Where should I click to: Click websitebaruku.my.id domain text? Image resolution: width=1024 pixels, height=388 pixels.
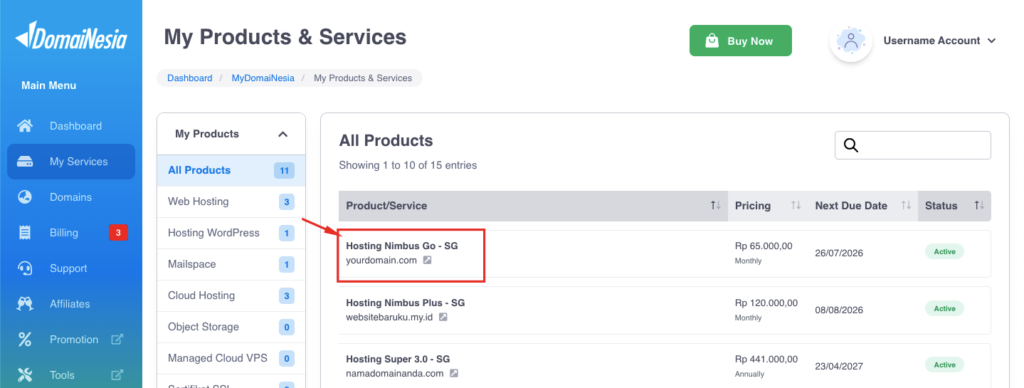coord(389,317)
